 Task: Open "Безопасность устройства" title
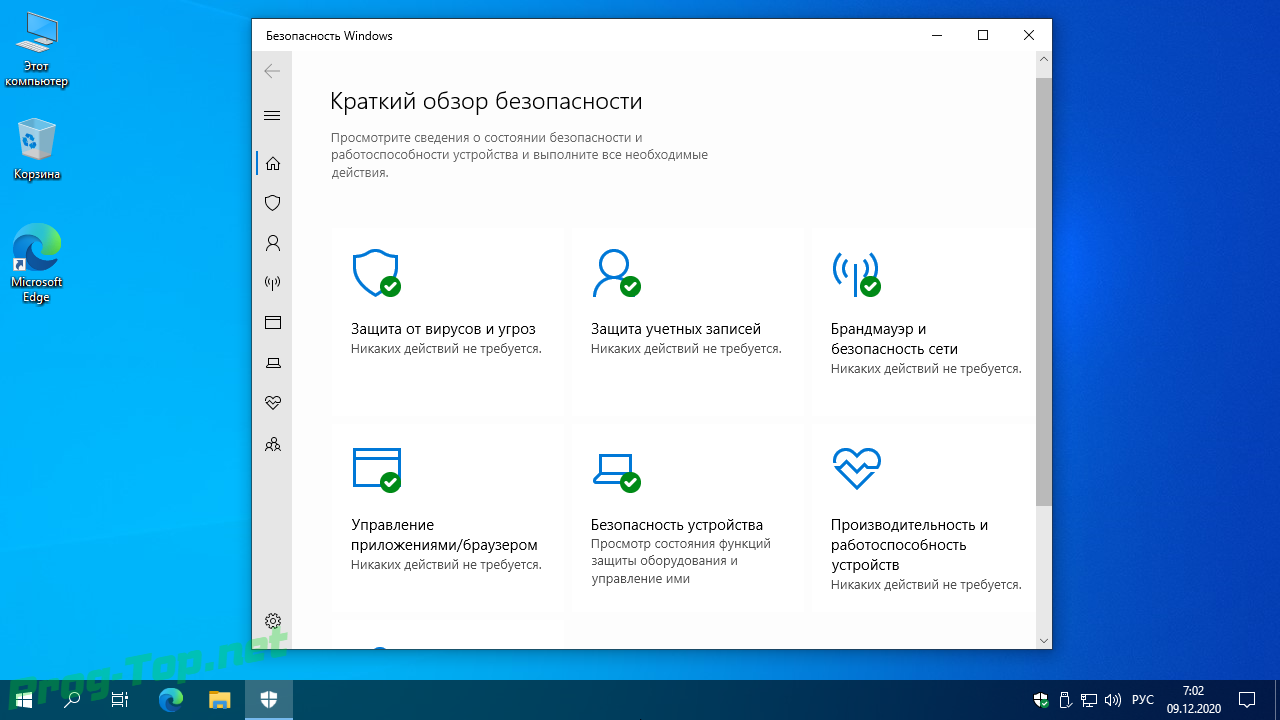point(677,525)
